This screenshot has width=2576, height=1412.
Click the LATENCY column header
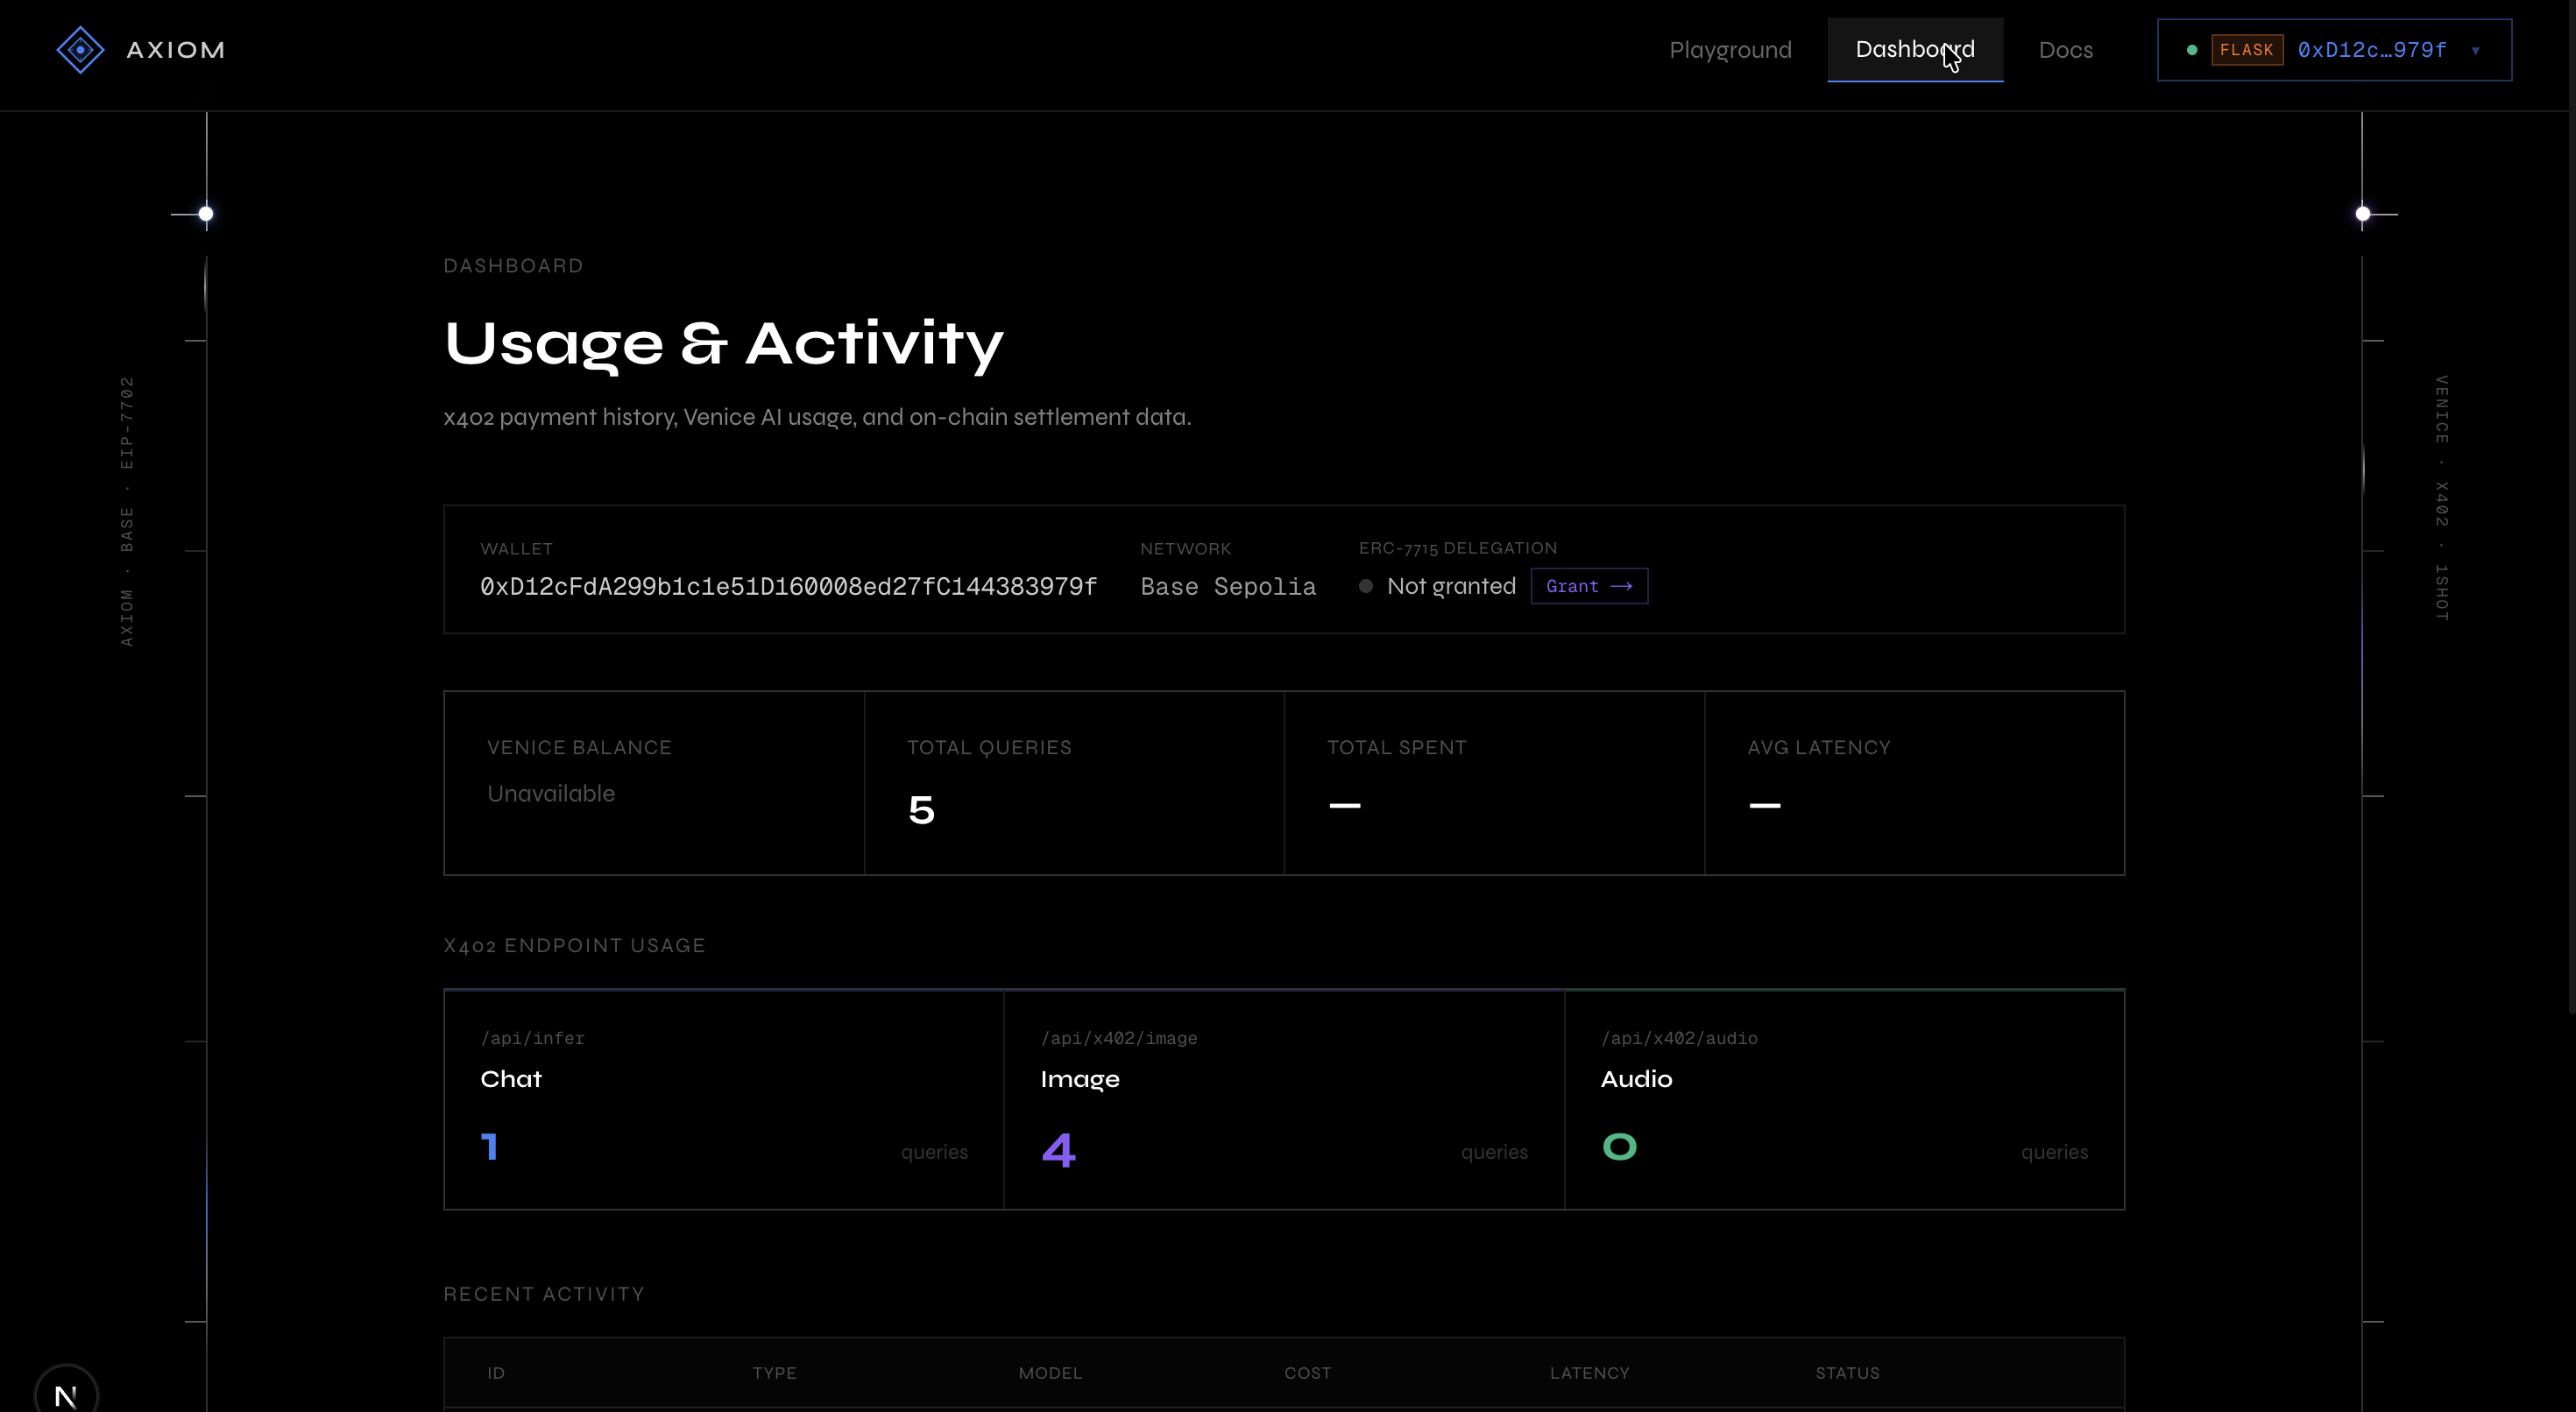pos(1589,1373)
